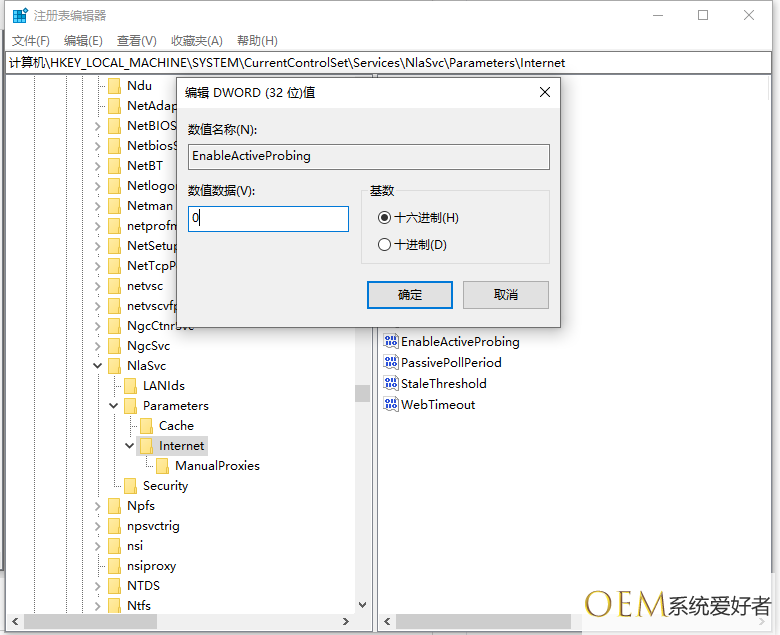Close the 编辑 DWORD dialog with X

click(x=545, y=92)
